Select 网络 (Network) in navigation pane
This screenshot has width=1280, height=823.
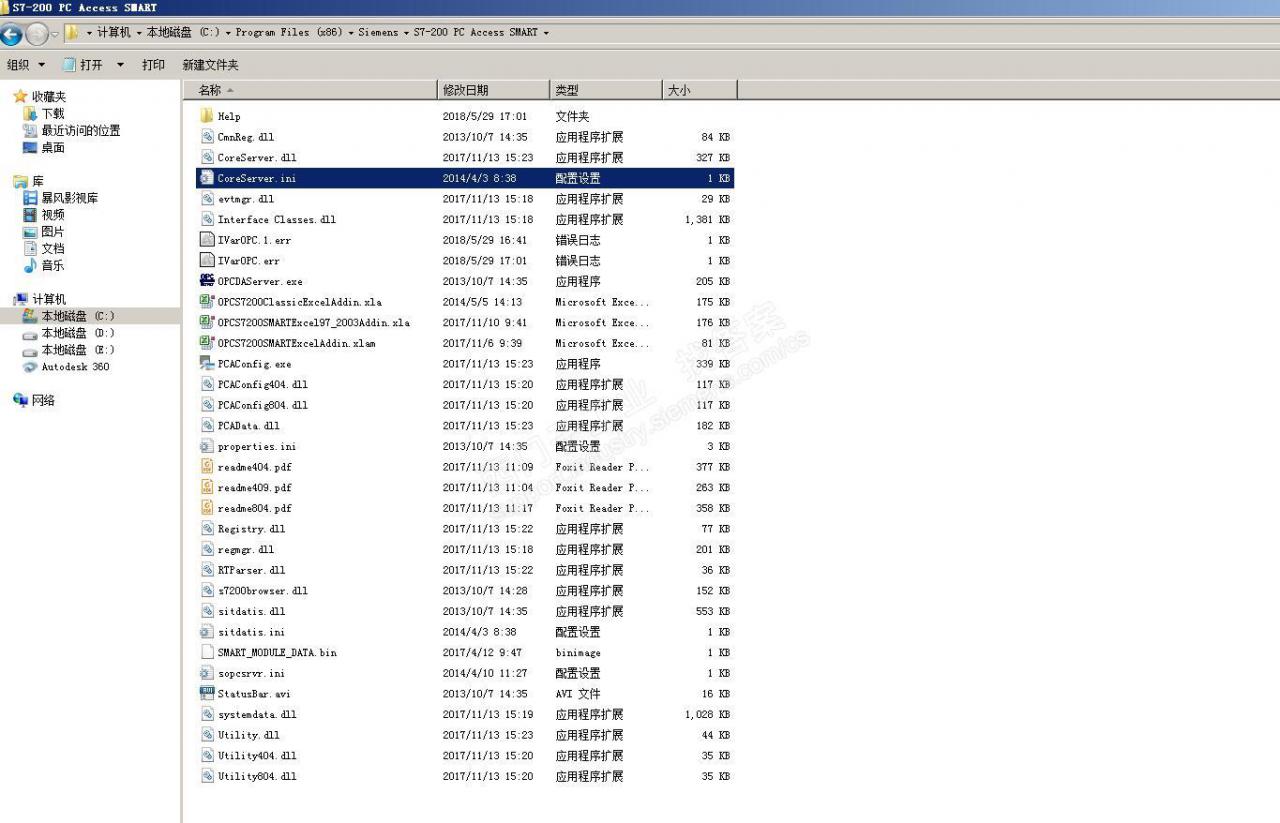click(43, 400)
